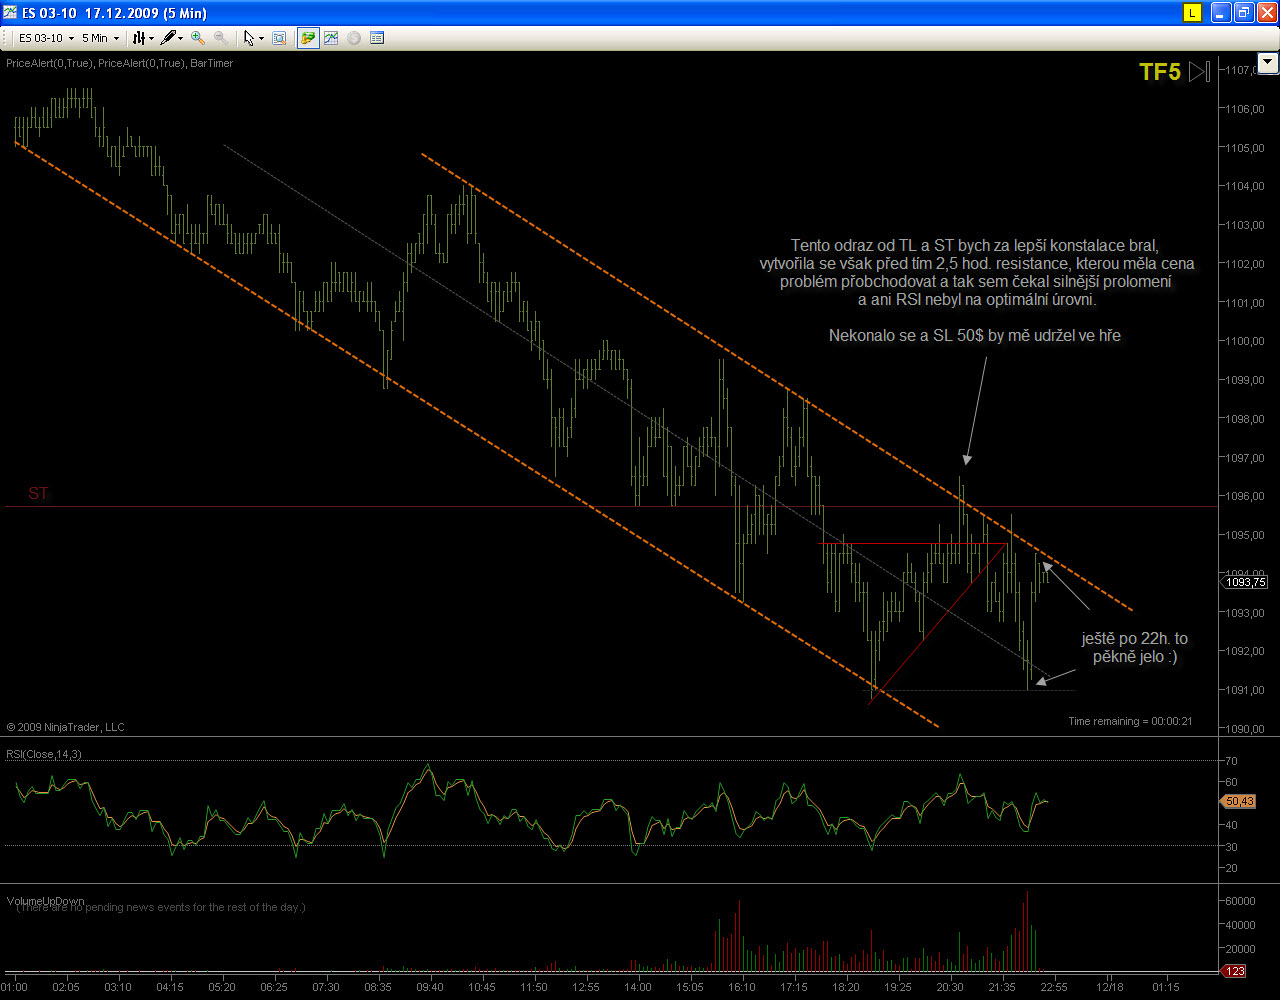Select the 'Nekonalo se a SL 50$' annotation
The width and height of the screenshot is (1280, 1000).
tap(975, 336)
